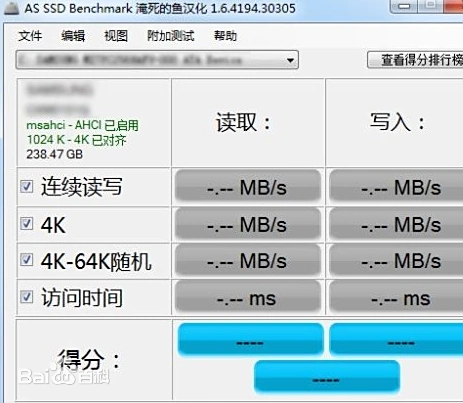463x403 pixels.
Task: Toggle the 4K test checkbox
Action: [x=27, y=224]
